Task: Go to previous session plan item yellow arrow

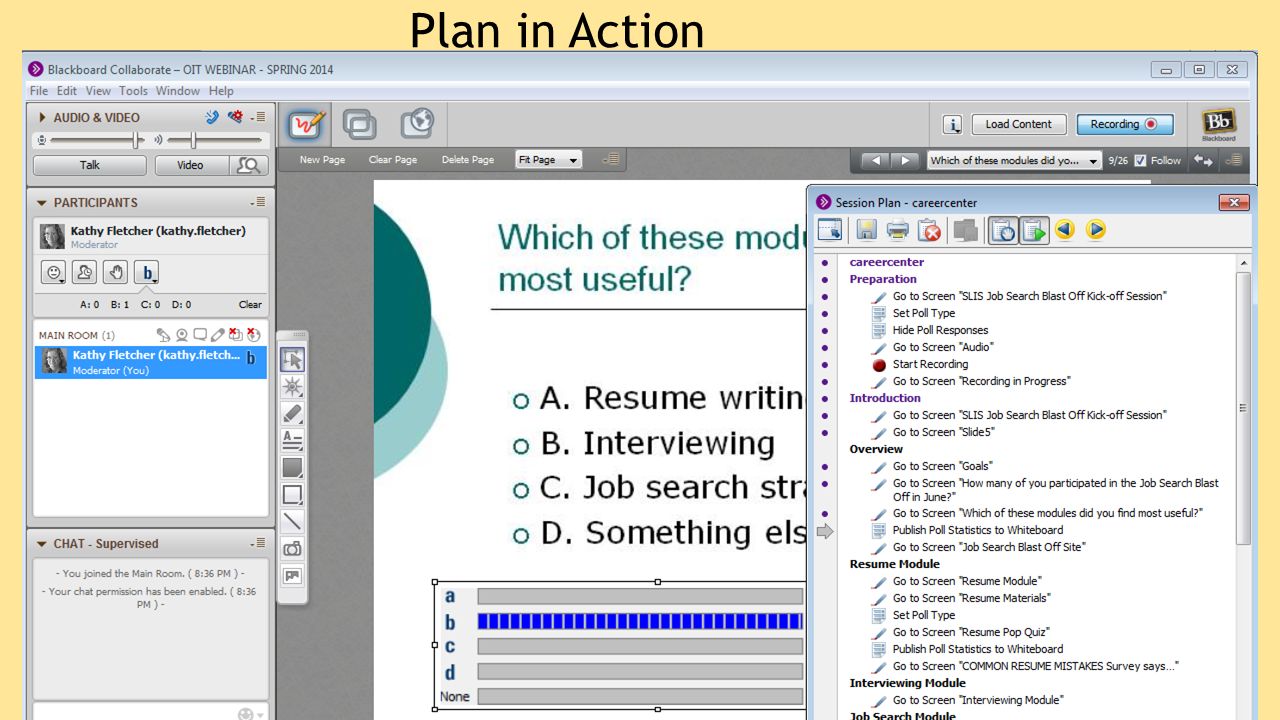Action: [1065, 230]
